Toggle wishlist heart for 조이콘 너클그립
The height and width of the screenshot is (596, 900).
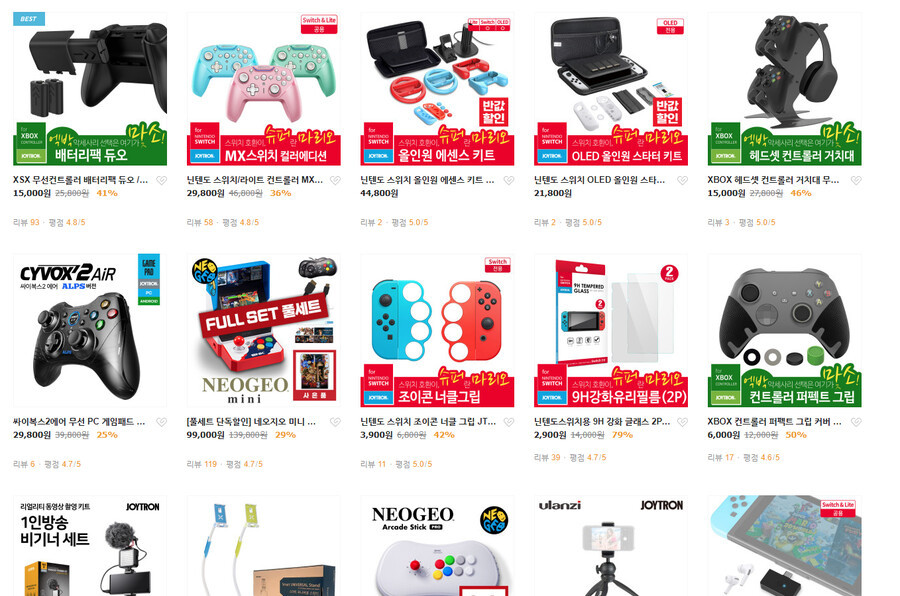coord(509,422)
